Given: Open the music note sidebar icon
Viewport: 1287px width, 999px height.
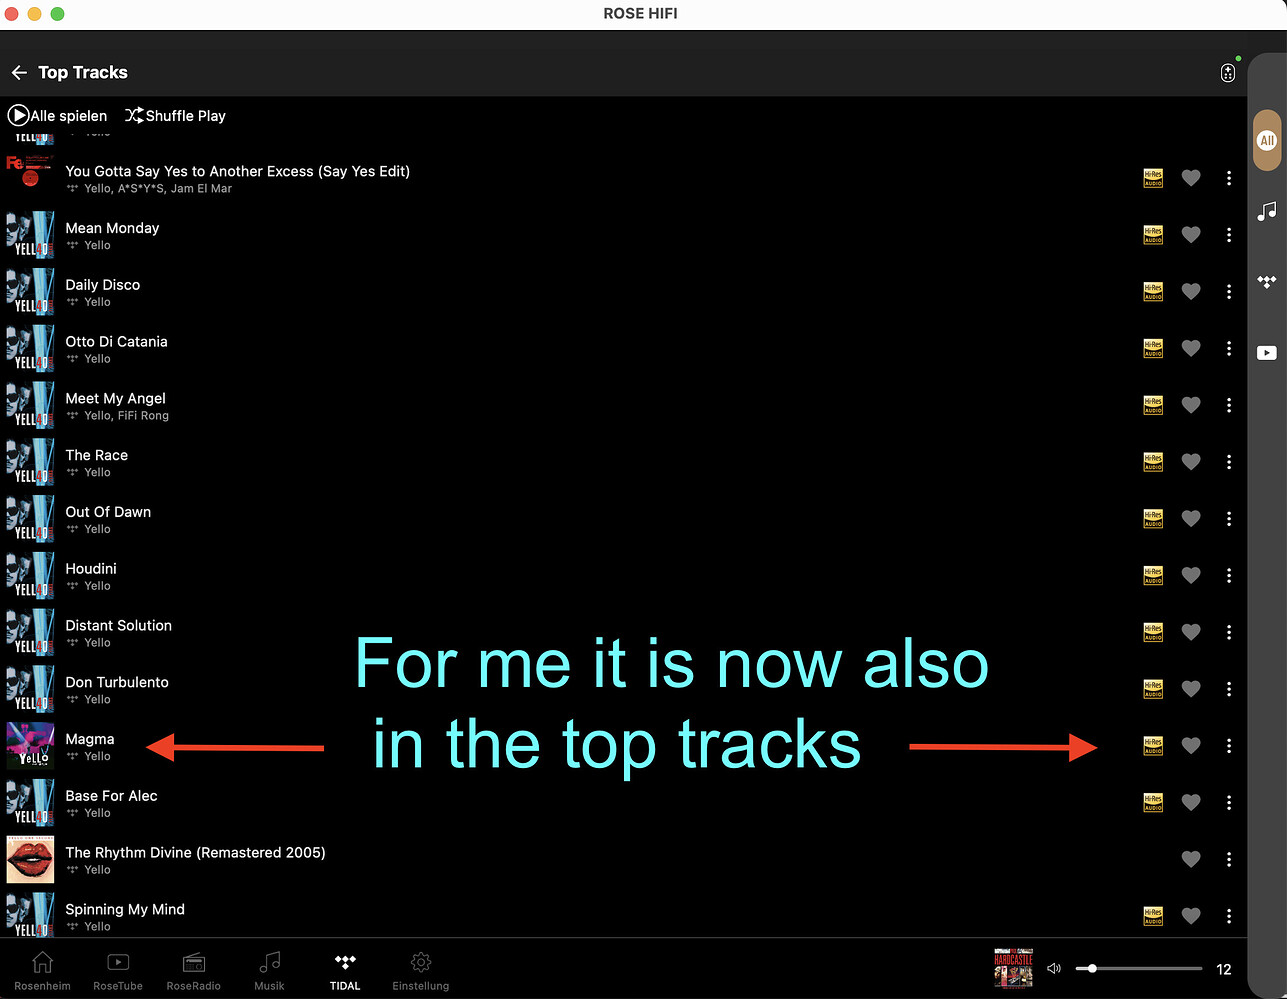Looking at the screenshot, I should click(1267, 211).
